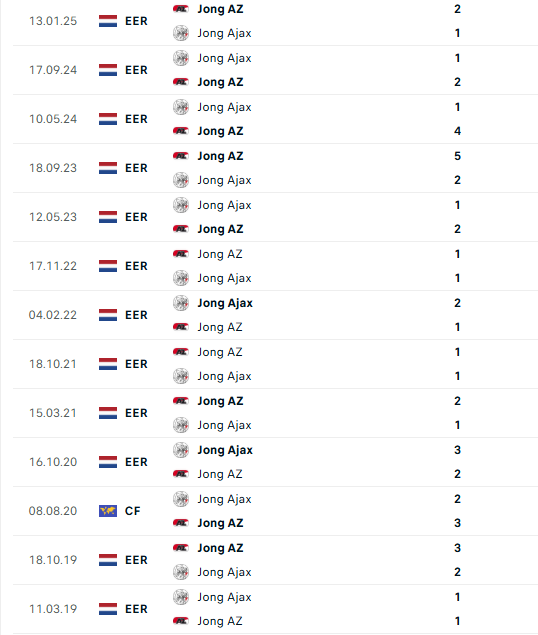Click the score 4 for Jong AZ on 10.05.24
This screenshot has height=635, width=538.
(457, 131)
